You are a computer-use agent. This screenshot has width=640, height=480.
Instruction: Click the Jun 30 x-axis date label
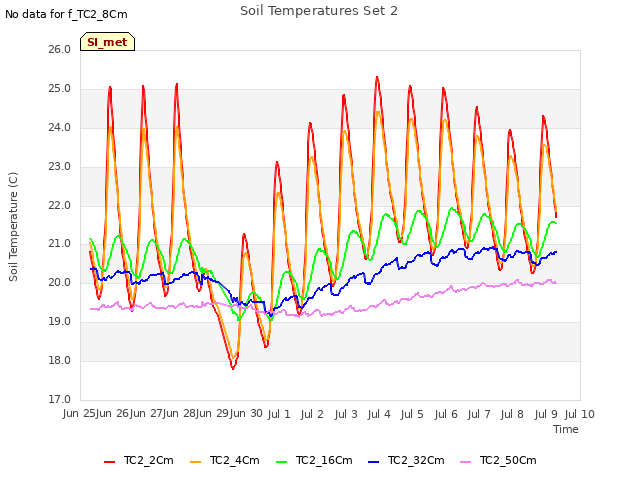click(x=246, y=414)
